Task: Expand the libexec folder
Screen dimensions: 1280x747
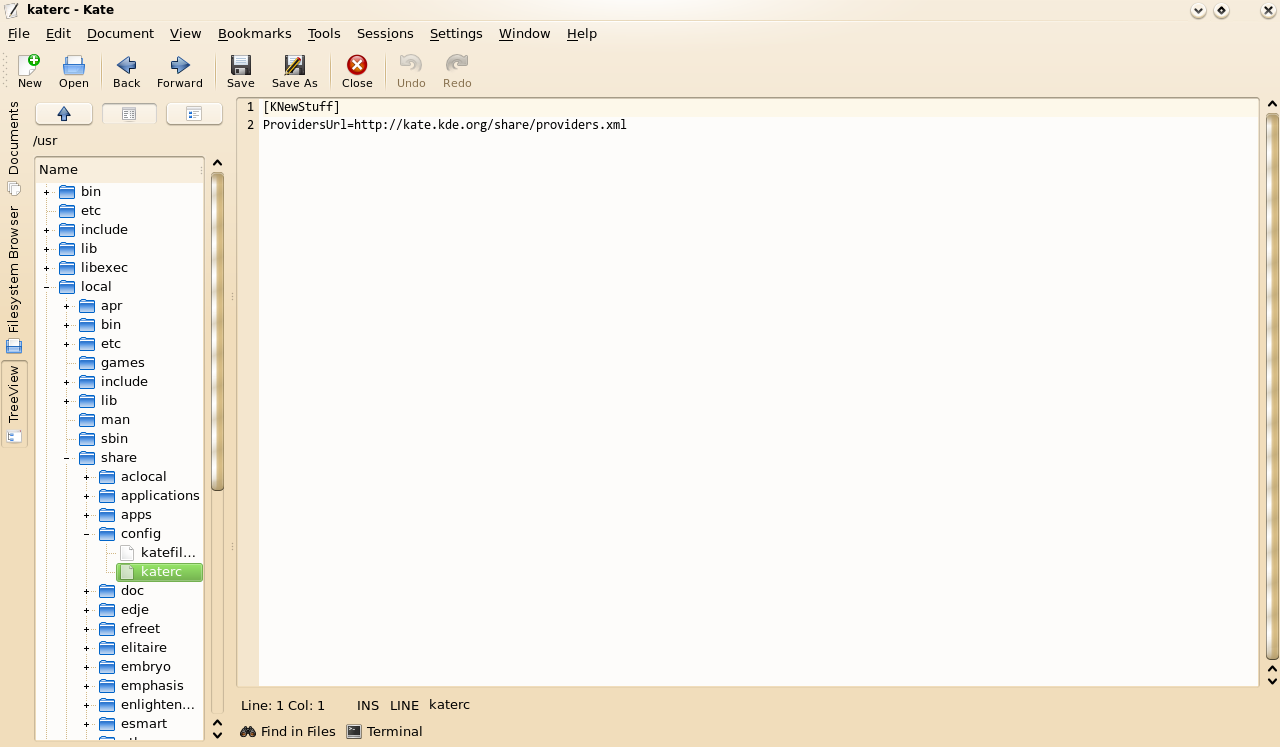Action: click(x=47, y=268)
